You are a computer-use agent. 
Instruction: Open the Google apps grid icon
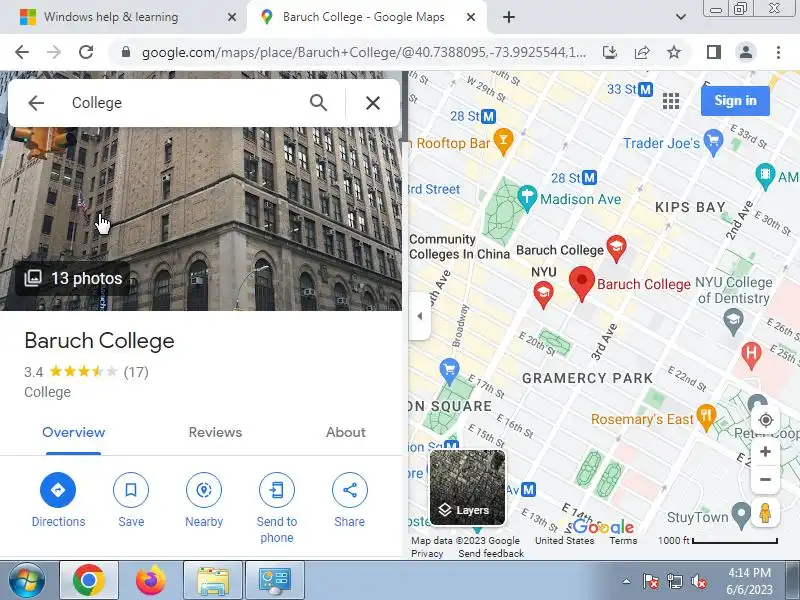tap(671, 101)
